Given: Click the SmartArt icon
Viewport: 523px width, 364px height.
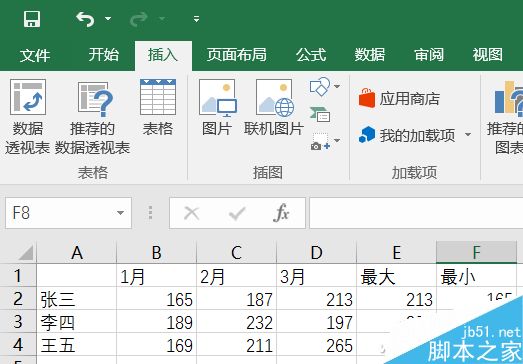Looking at the screenshot, I should [x=320, y=114].
